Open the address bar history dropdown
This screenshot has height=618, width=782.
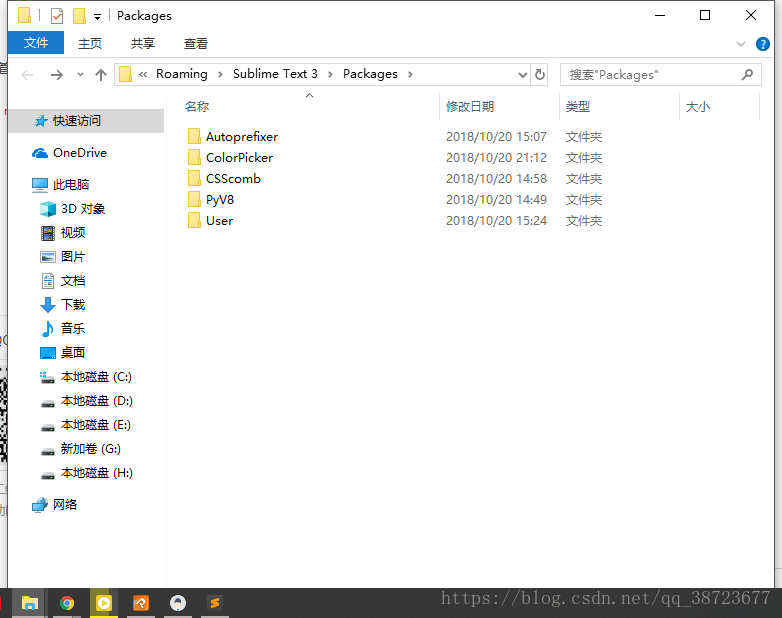coord(523,75)
